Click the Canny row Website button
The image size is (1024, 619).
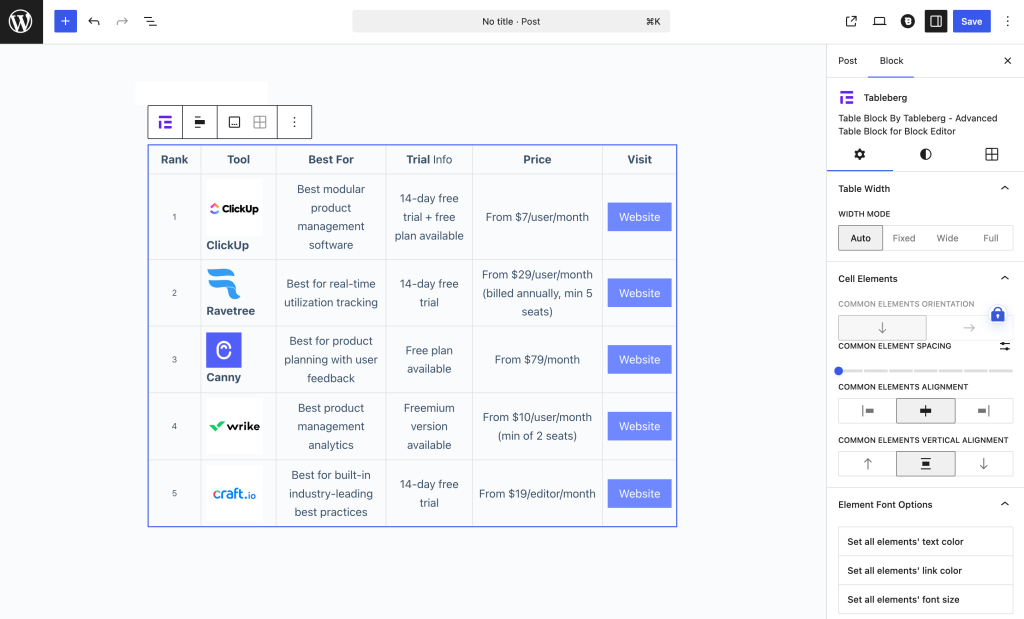point(639,360)
